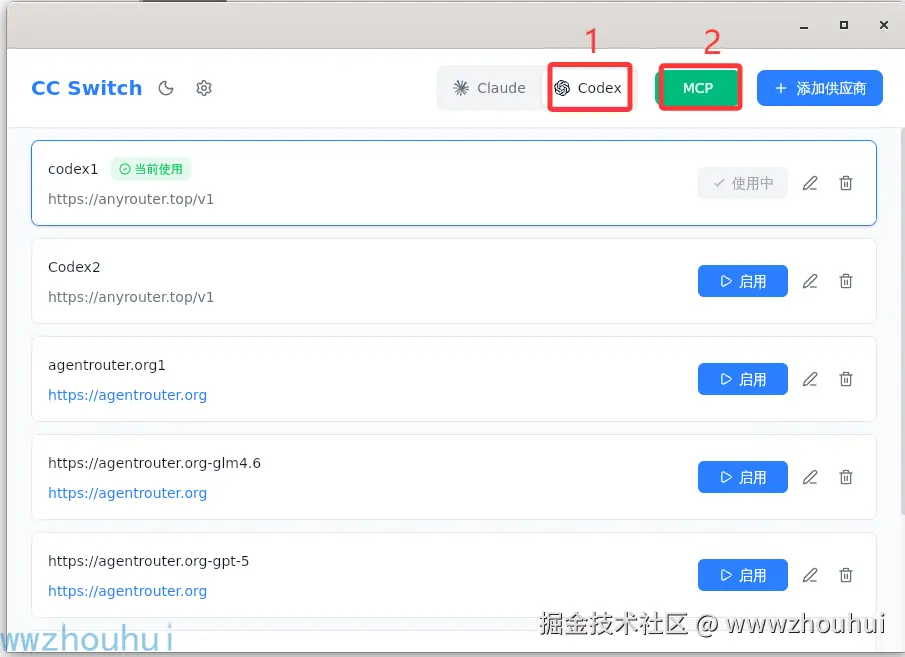This screenshot has width=905, height=657.
Task: Open the MCP management button
Action: click(x=698, y=88)
